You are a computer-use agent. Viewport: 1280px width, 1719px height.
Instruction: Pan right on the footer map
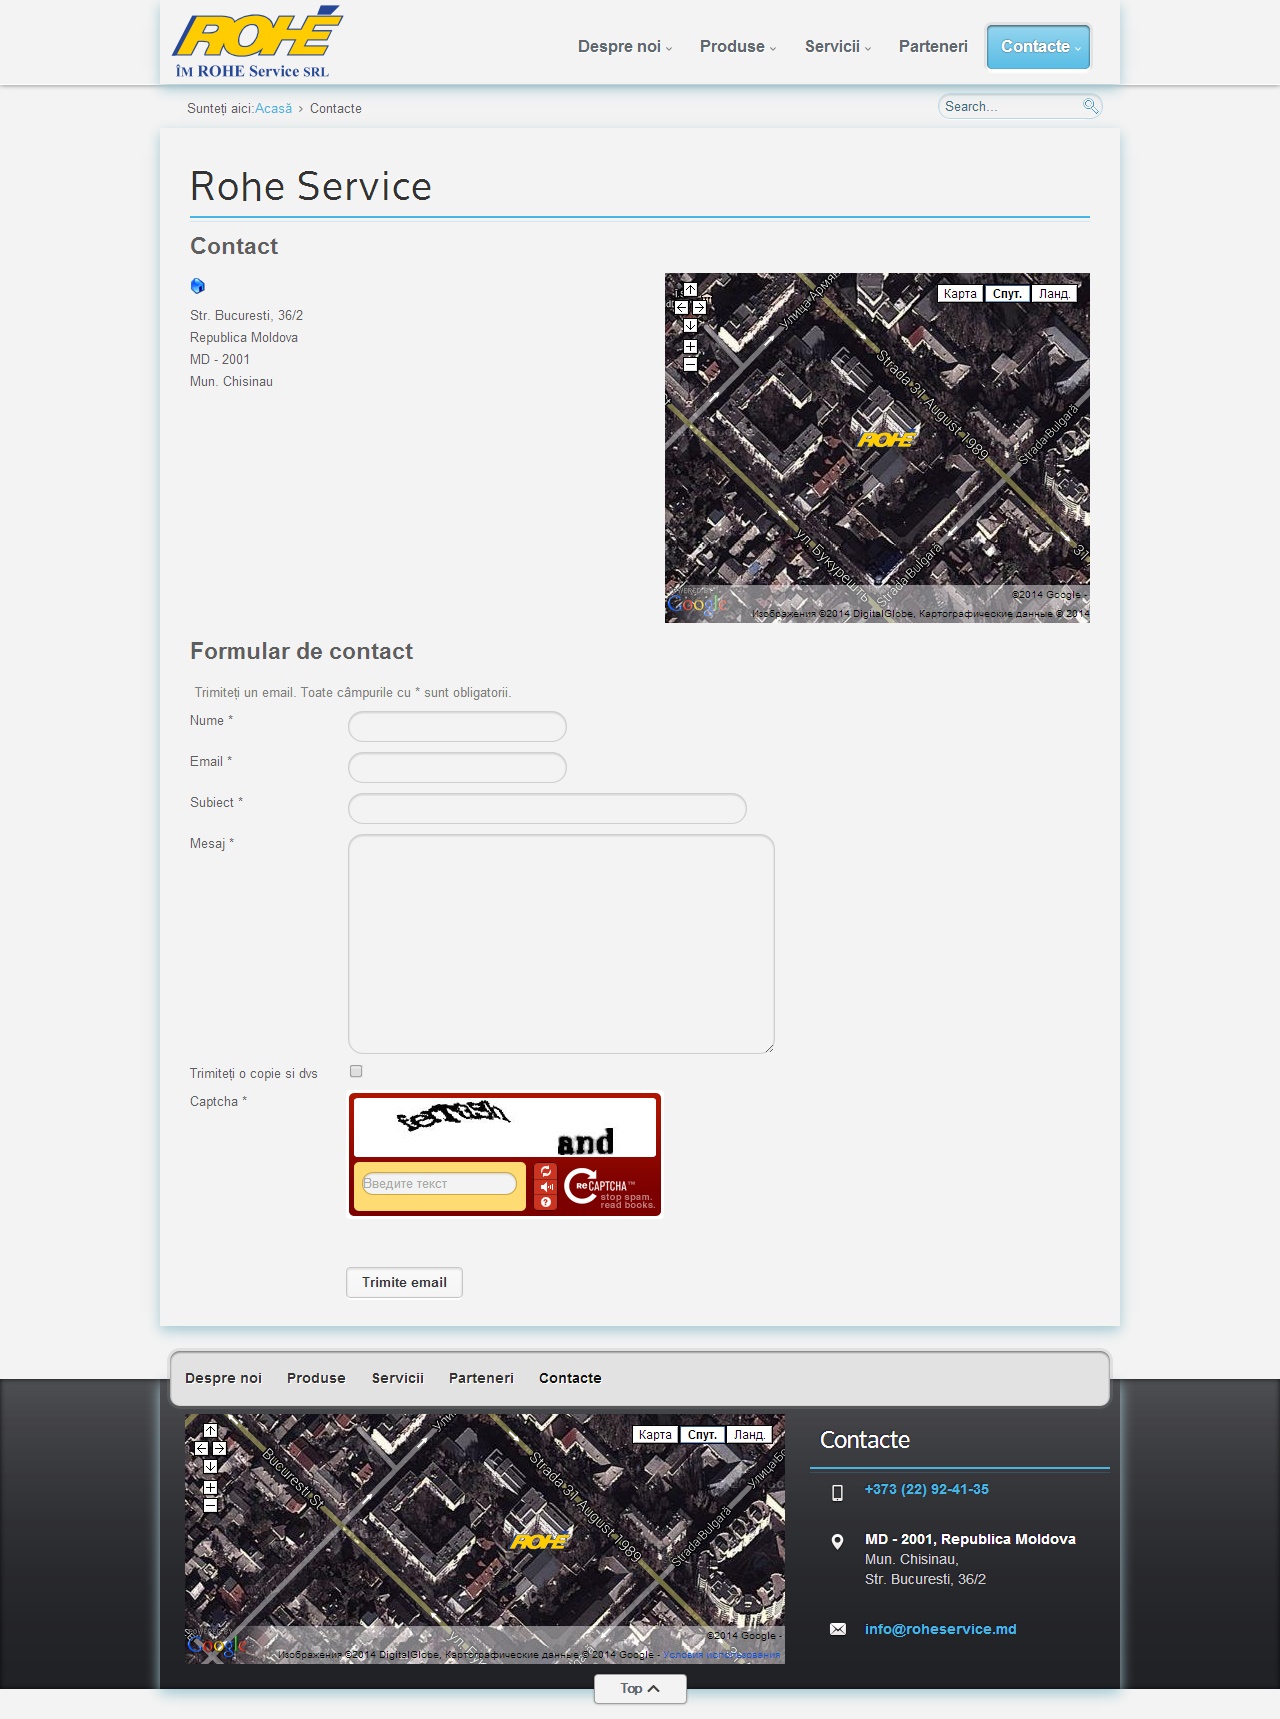point(219,1448)
